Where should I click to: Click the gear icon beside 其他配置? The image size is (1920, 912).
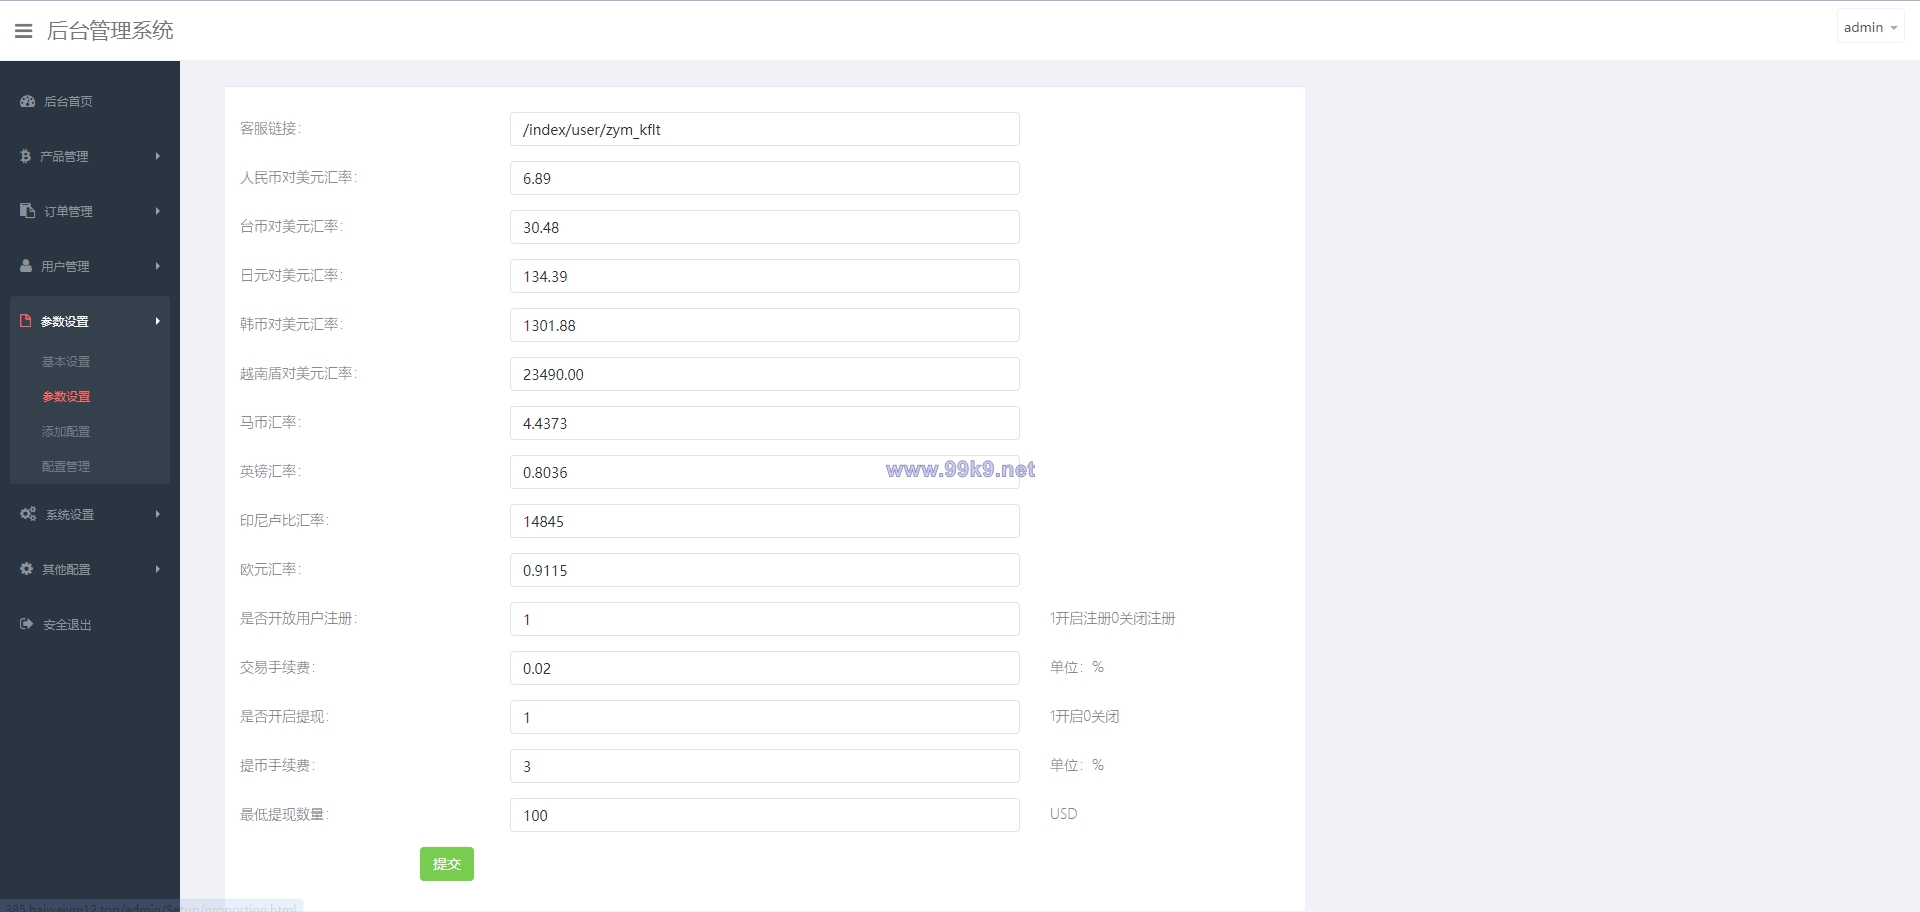[x=27, y=569]
